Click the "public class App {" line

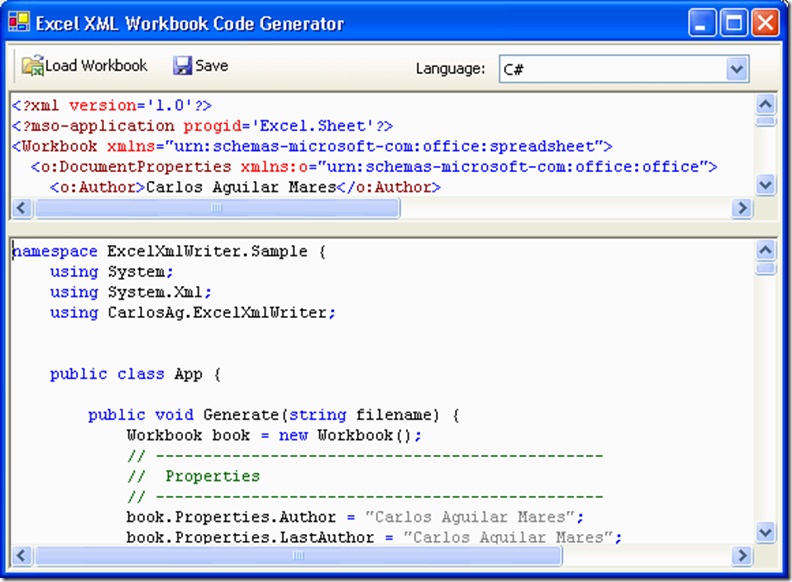click(135, 374)
